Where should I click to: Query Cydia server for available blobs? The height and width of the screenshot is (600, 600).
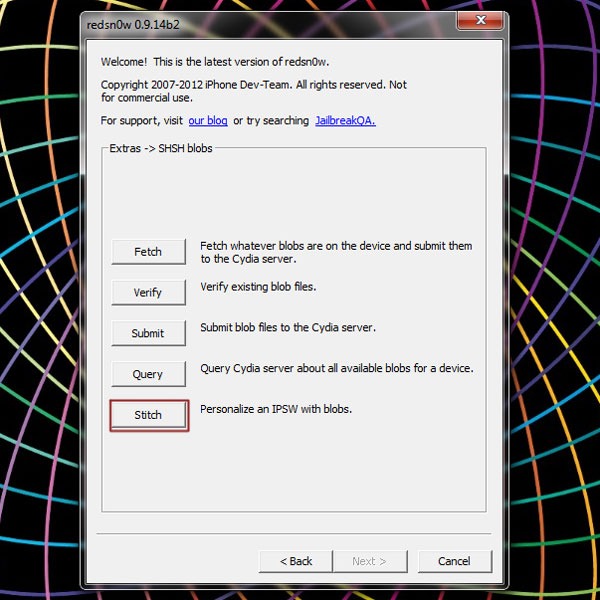pos(148,374)
